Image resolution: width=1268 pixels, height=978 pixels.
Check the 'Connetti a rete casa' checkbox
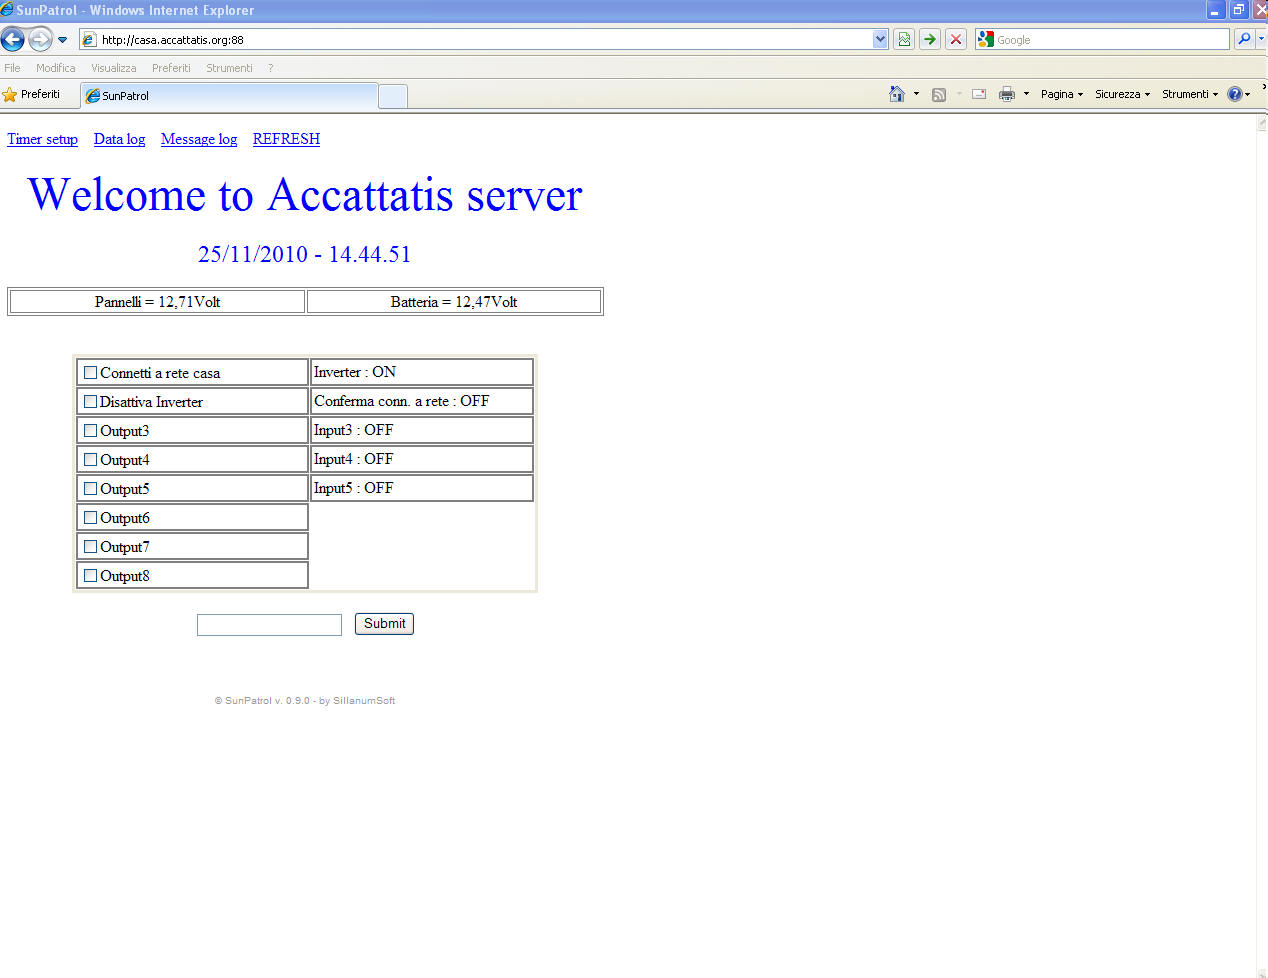[x=91, y=373]
